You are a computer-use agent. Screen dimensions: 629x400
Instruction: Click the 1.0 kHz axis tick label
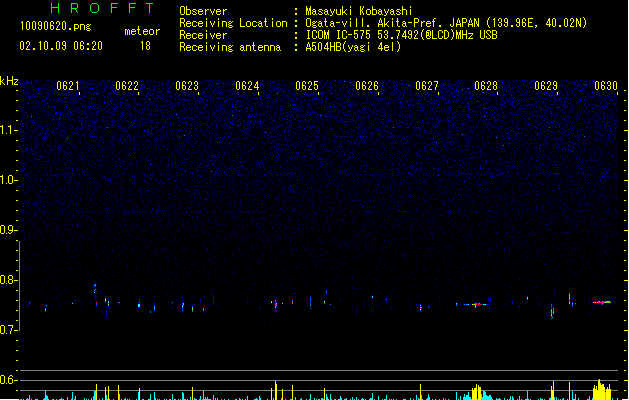click(9, 180)
